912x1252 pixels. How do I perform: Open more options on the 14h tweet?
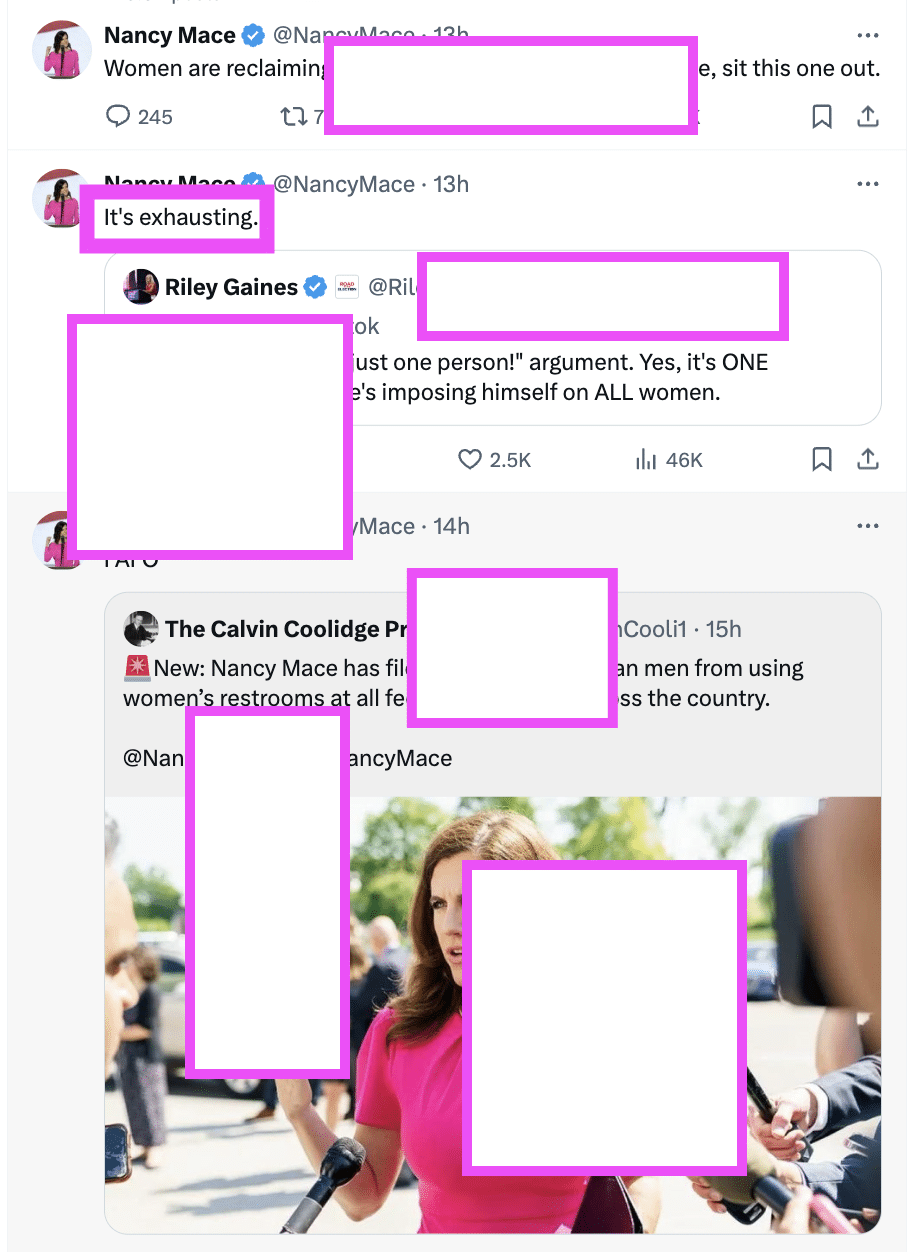tap(868, 526)
